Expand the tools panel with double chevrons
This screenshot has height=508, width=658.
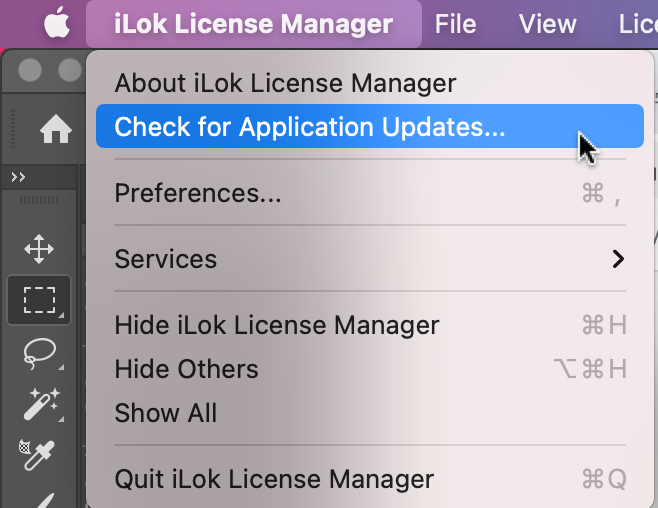[x=18, y=177]
